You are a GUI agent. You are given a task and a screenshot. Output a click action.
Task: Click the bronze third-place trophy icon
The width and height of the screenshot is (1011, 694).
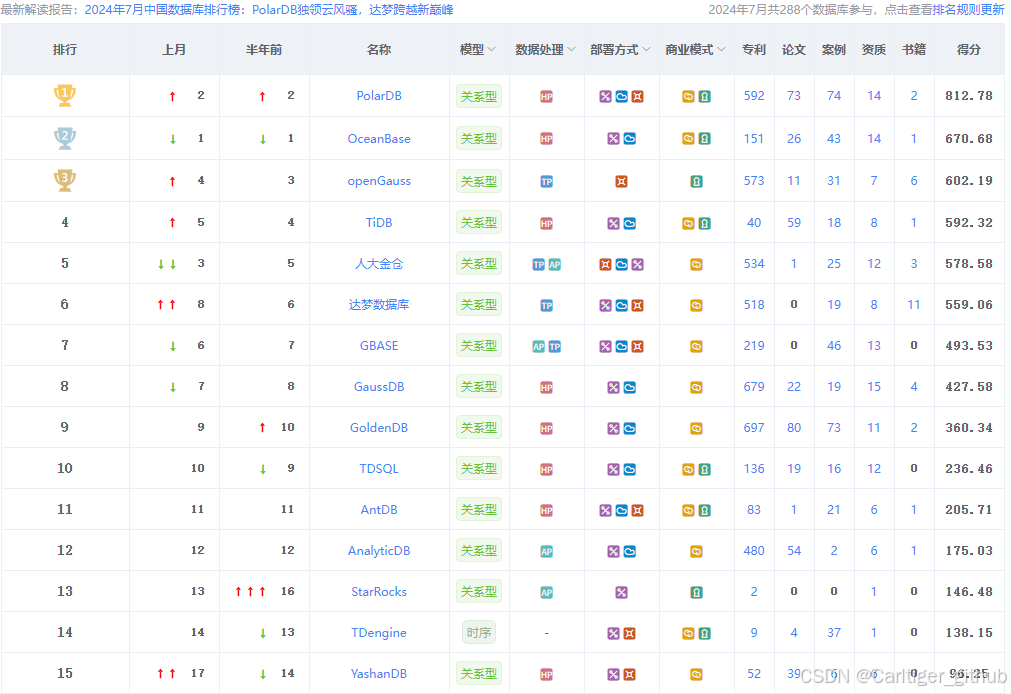pos(64,181)
